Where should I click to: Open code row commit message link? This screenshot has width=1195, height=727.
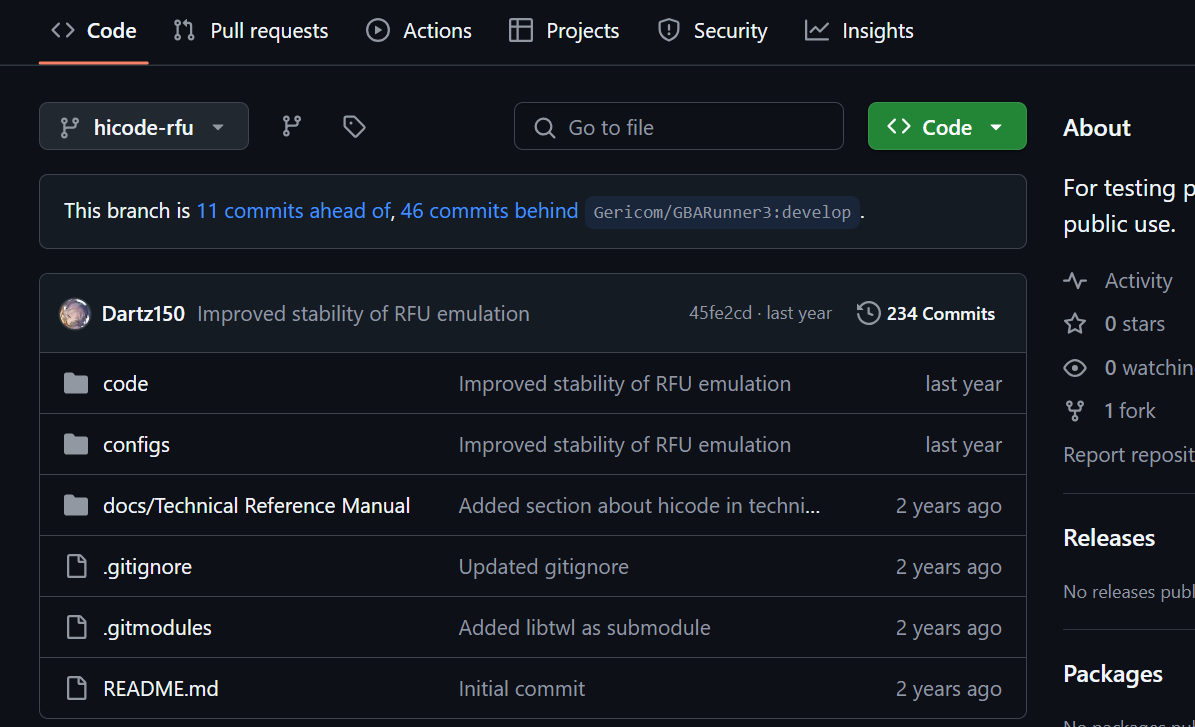[x=625, y=383]
